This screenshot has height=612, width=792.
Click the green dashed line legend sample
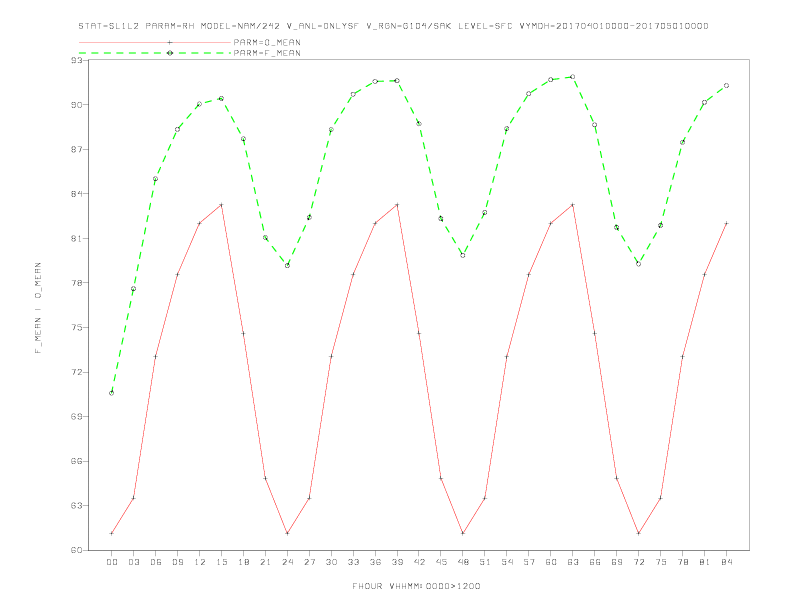pyautogui.click(x=155, y=53)
